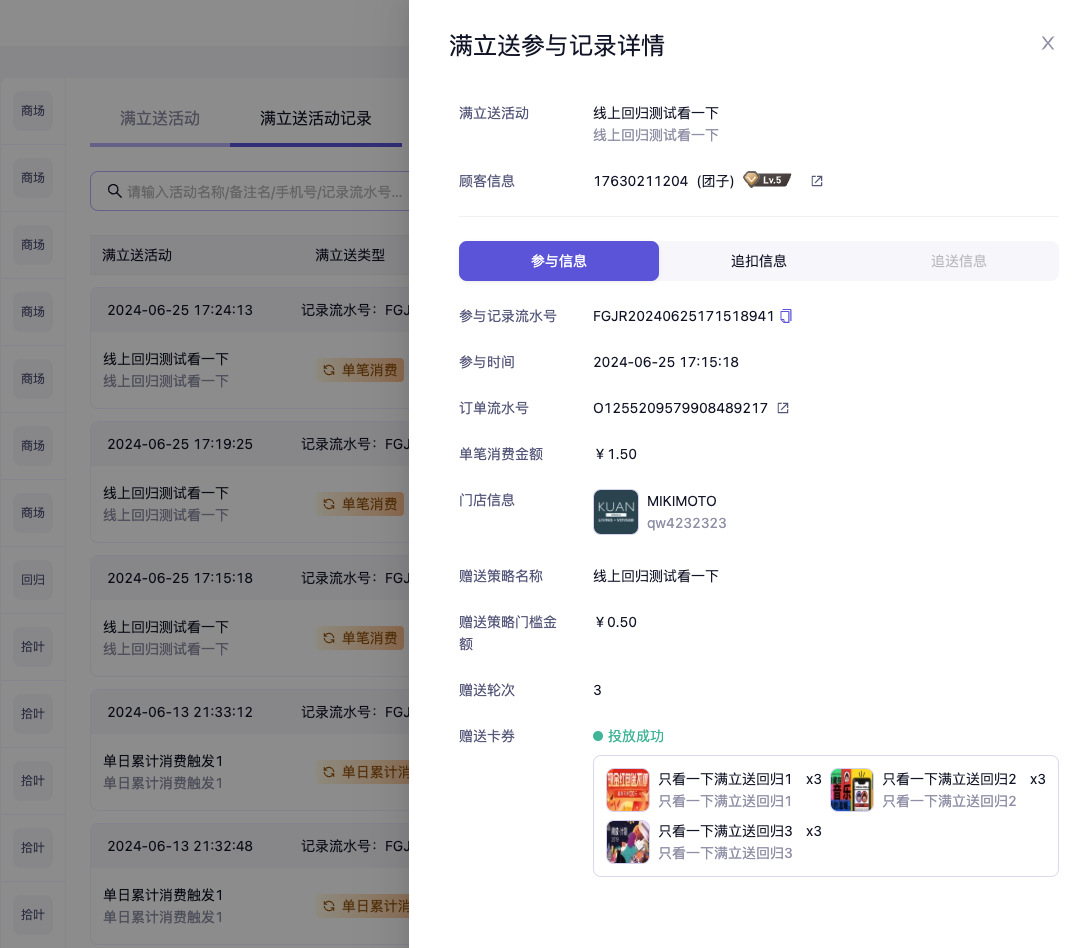Click the order number O1255209579908489217
Screen dimensions: 1080x948
click(x=680, y=408)
